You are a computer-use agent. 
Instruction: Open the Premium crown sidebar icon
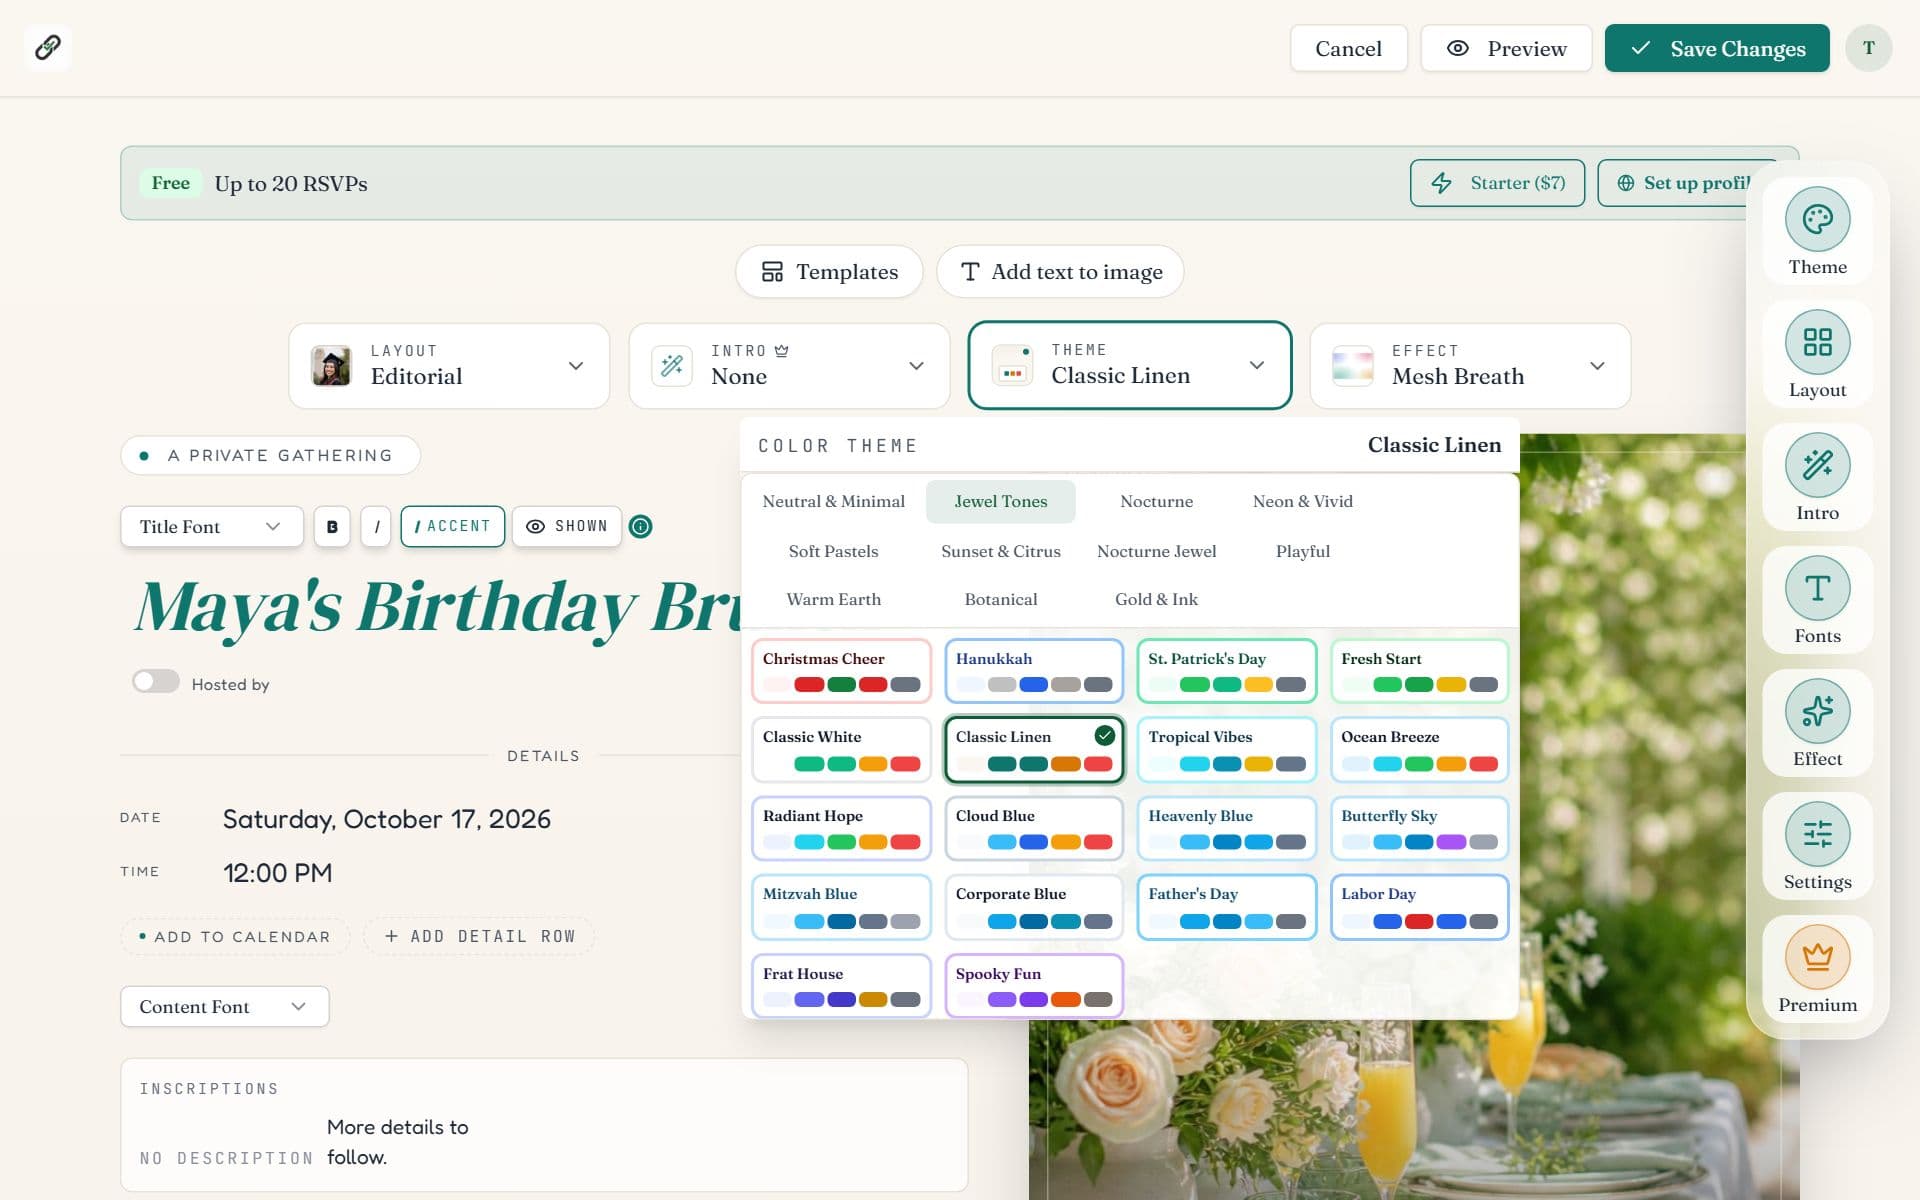pos(1817,969)
